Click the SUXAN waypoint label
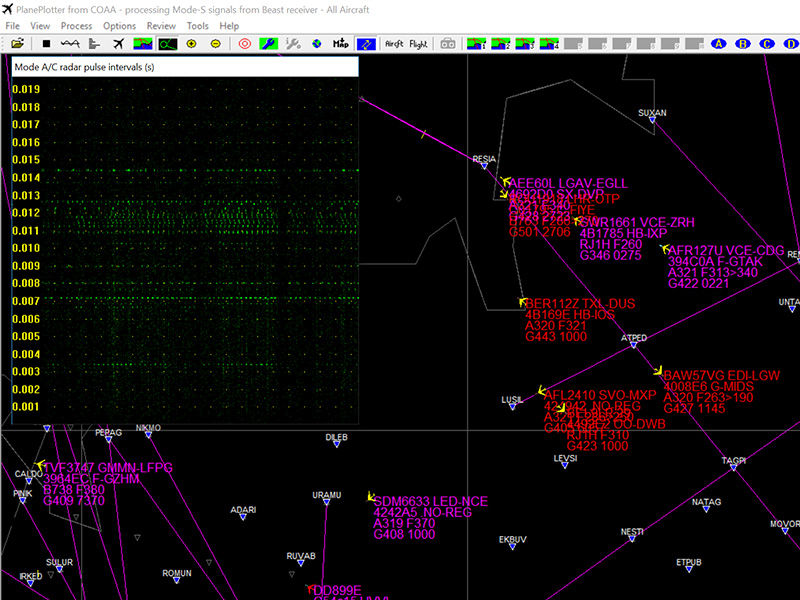Image resolution: width=800 pixels, height=600 pixels. click(x=652, y=113)
